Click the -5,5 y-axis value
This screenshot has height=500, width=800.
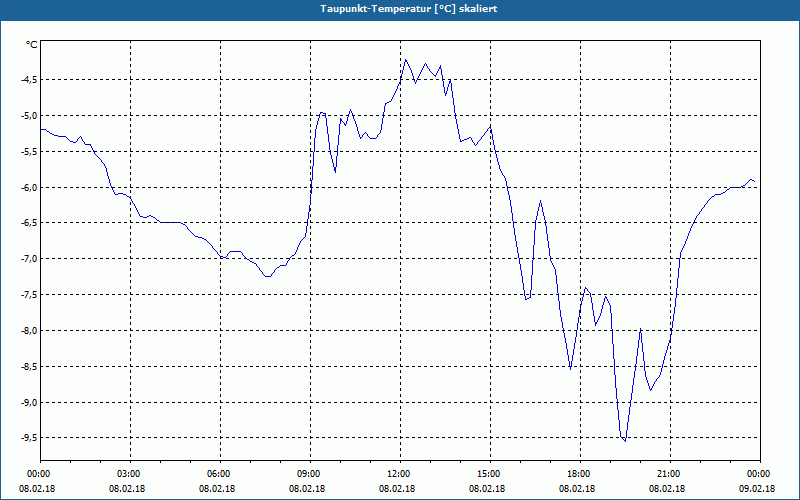click(28, 152)
